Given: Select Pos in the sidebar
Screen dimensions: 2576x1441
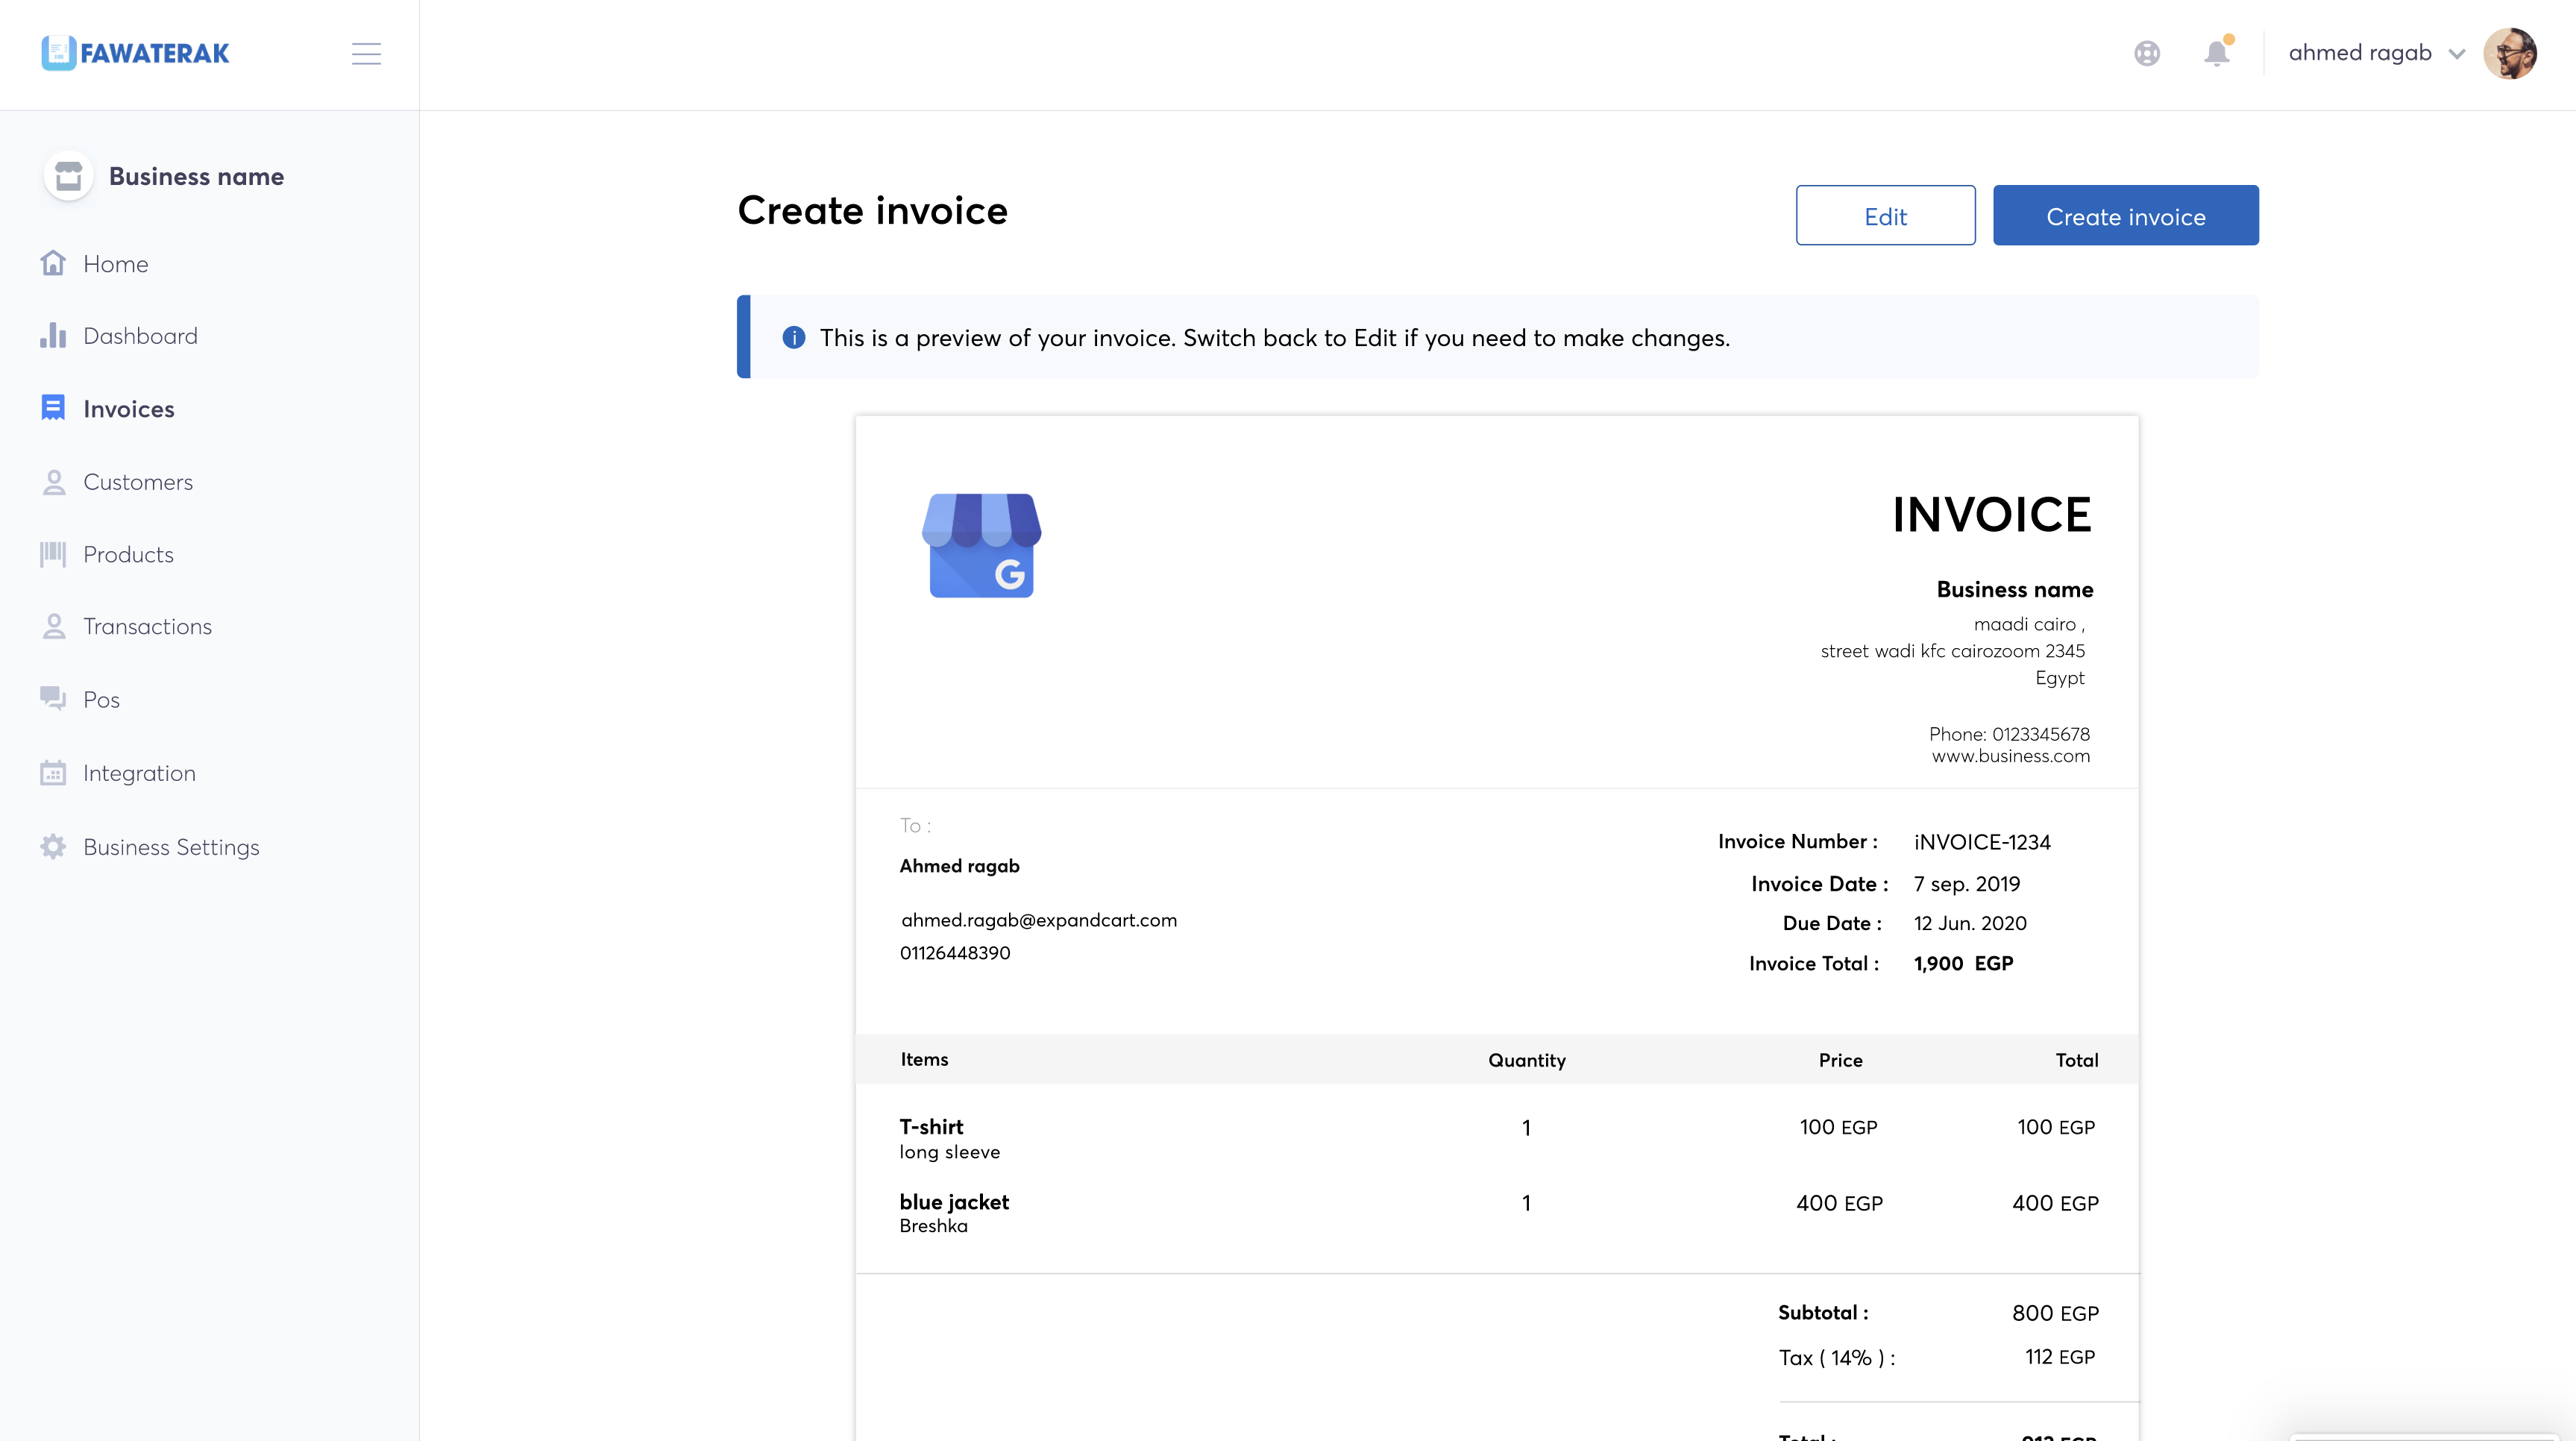Looking at the screenshot, I should click(x=101, y=700).
